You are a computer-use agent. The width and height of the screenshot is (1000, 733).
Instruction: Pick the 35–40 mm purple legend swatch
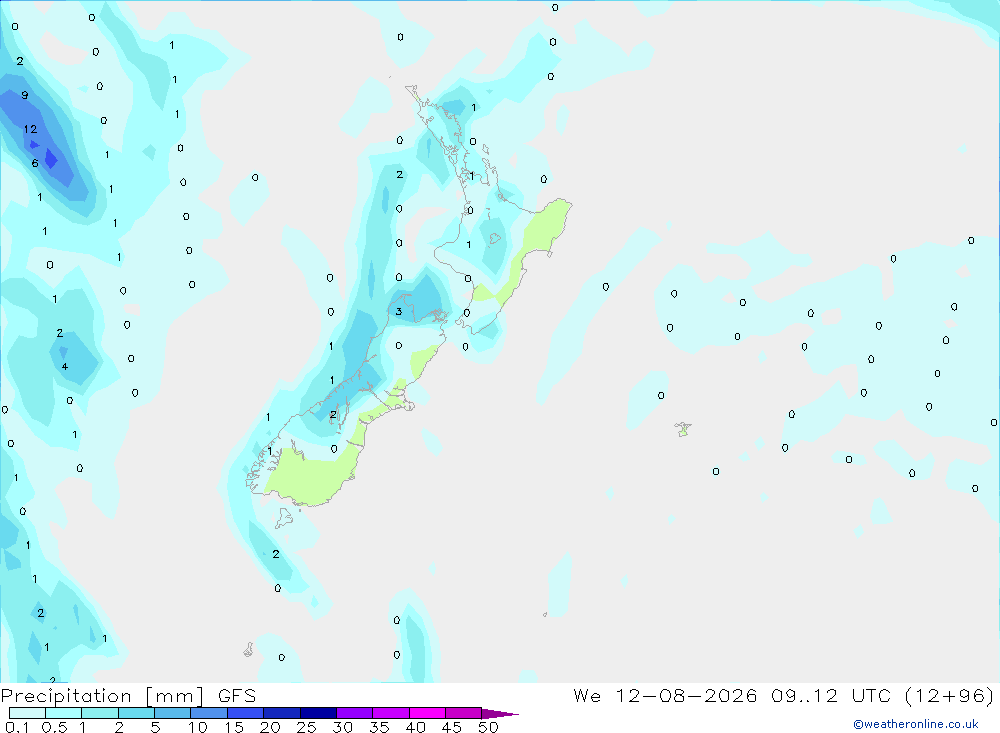point(390,713)
